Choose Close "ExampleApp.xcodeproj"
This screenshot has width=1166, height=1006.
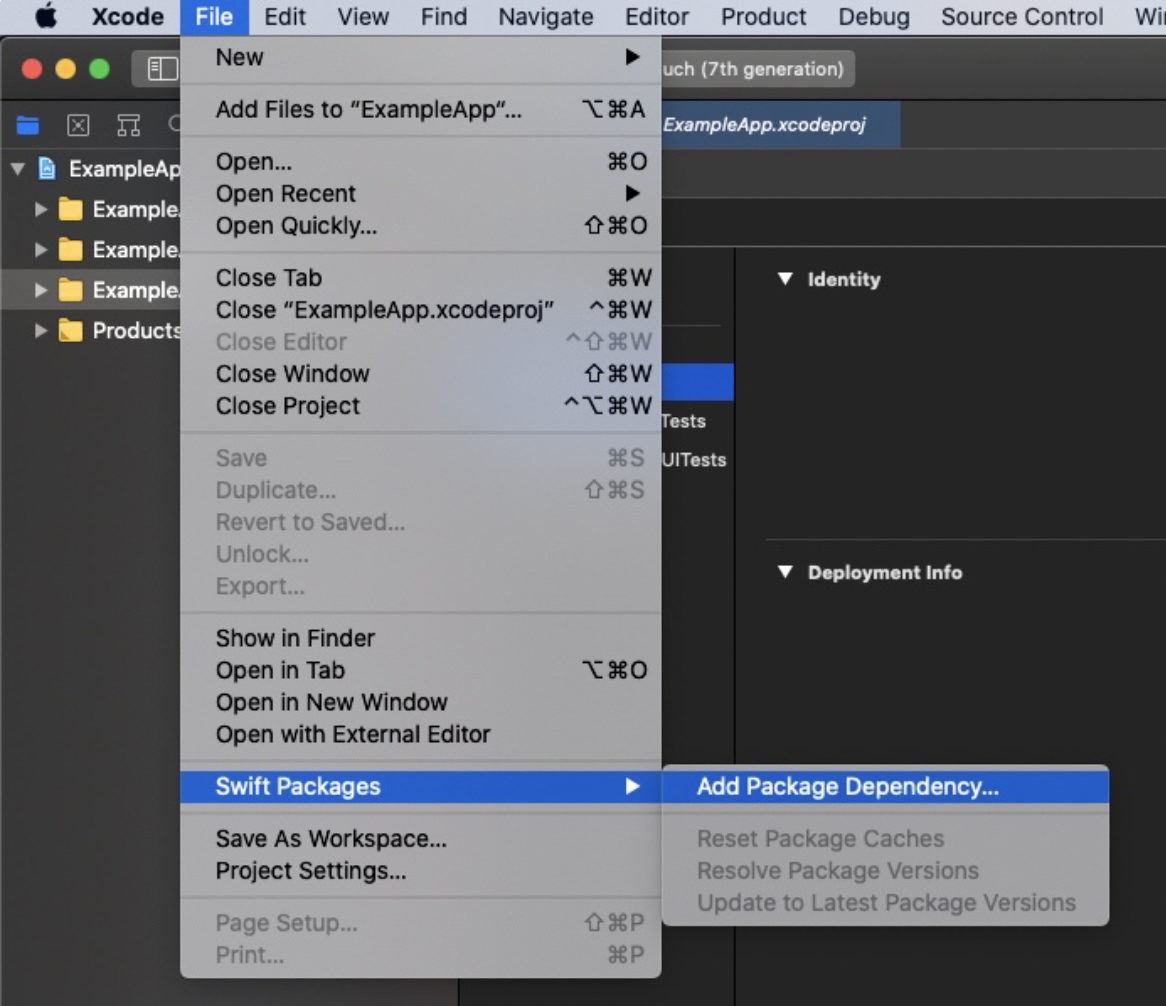tap(420, 309)
